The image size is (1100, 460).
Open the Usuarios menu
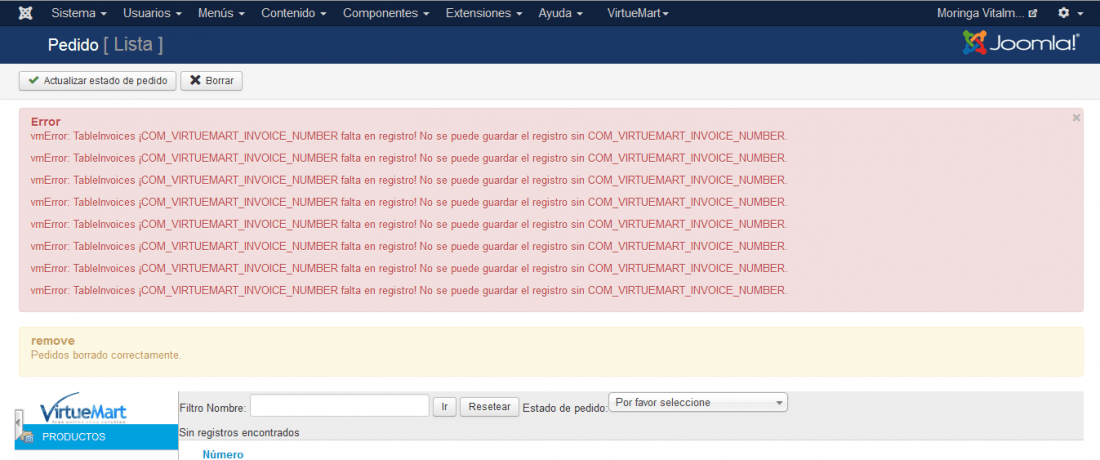(152, 13)
